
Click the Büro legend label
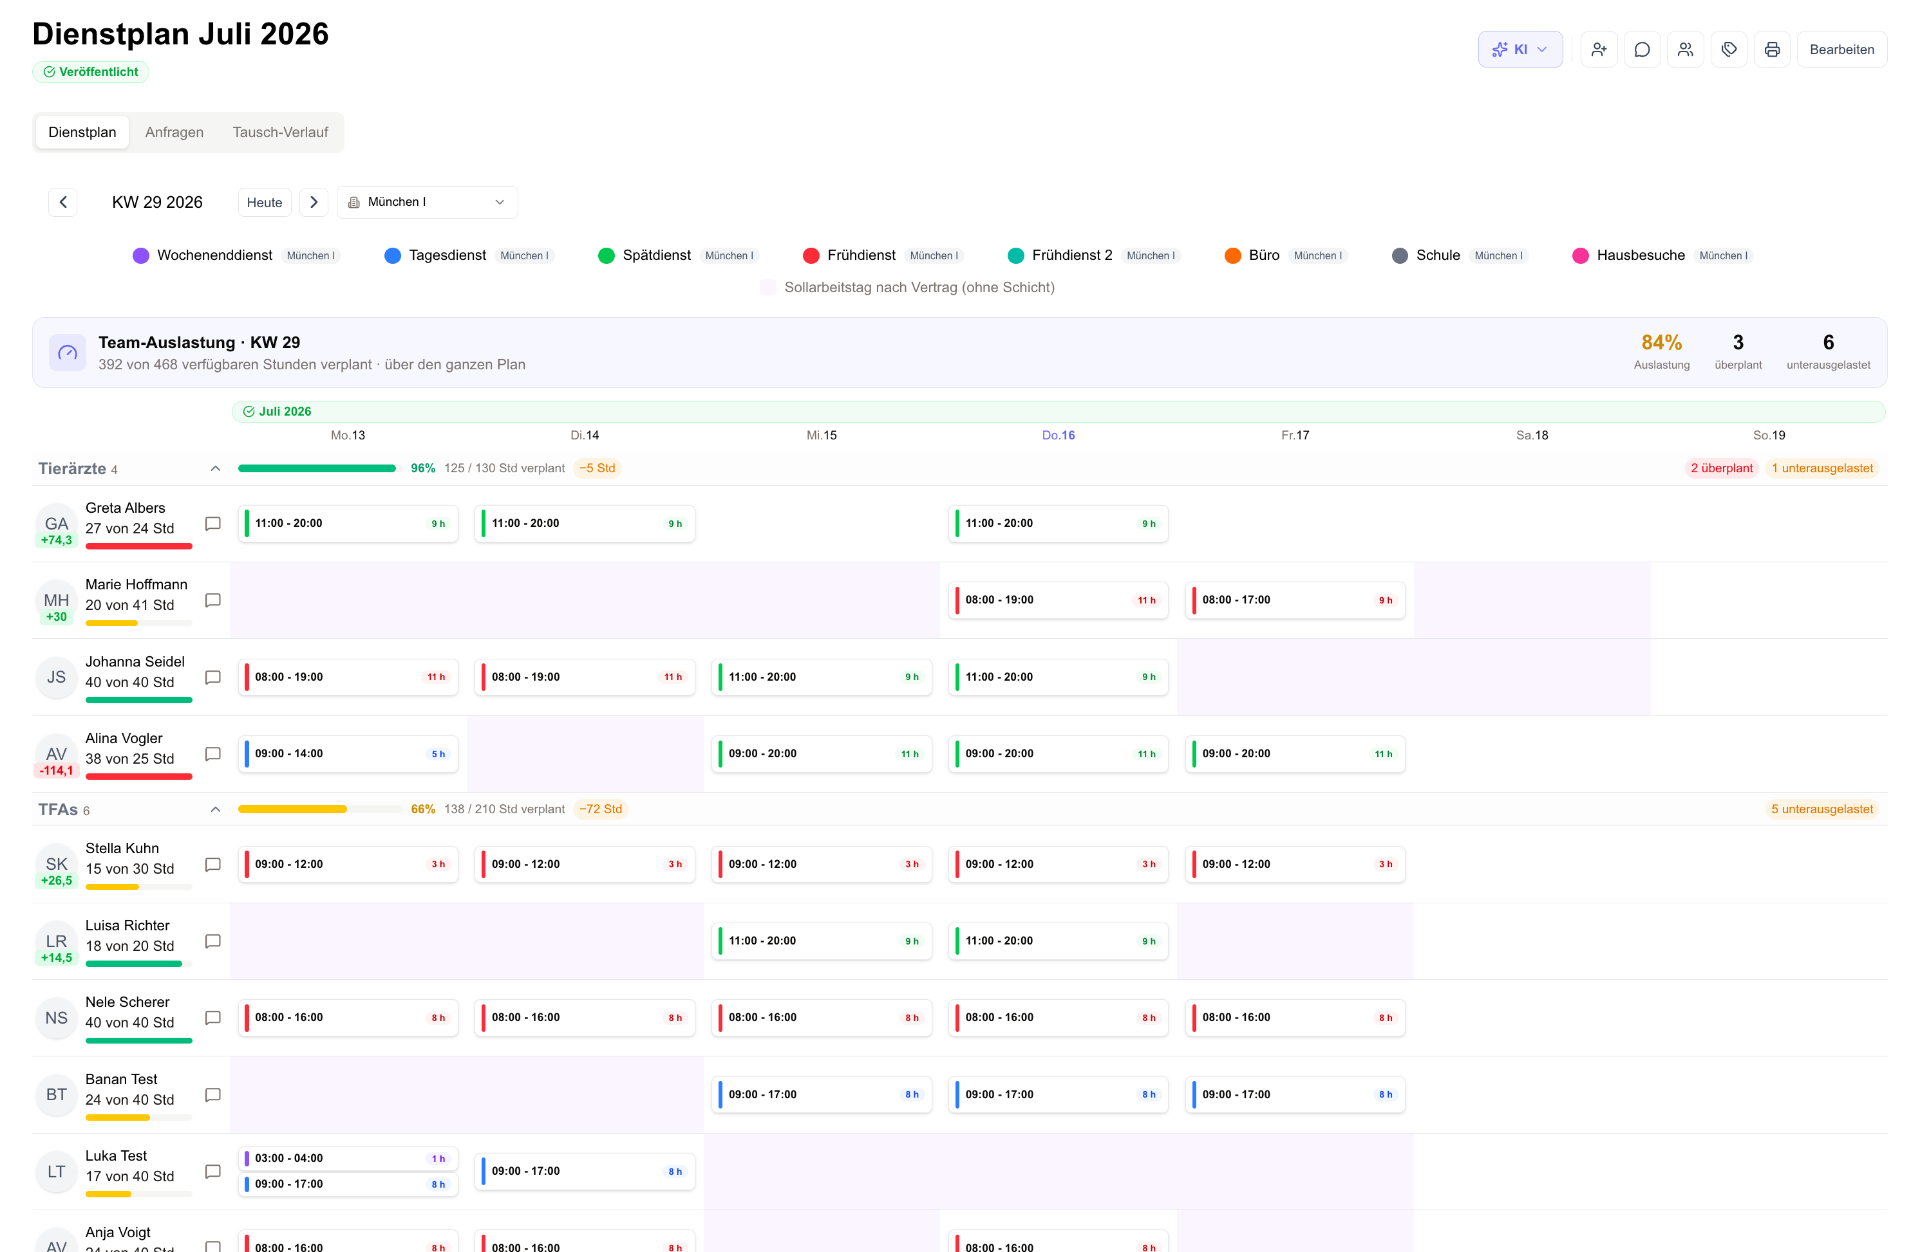(1264, 256)
